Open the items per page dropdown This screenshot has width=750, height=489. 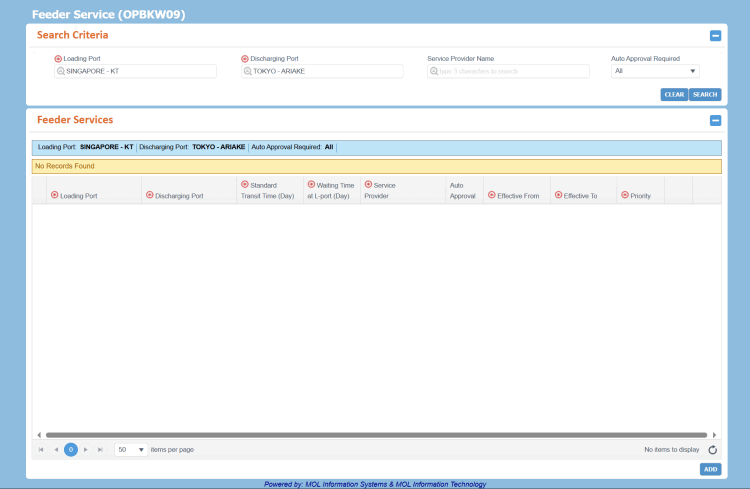pyautogui.click(x=130, y=450)
